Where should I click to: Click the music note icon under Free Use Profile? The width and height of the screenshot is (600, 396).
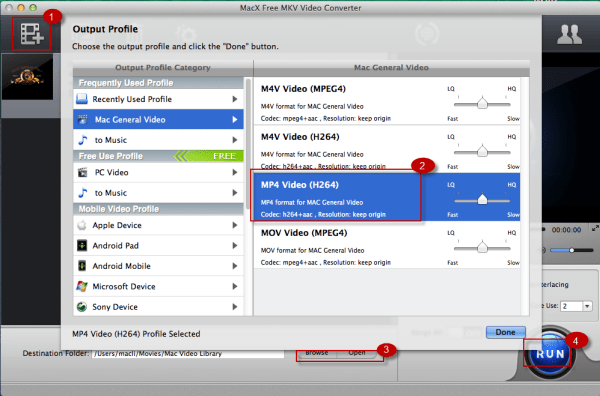[x=82, y=193]
